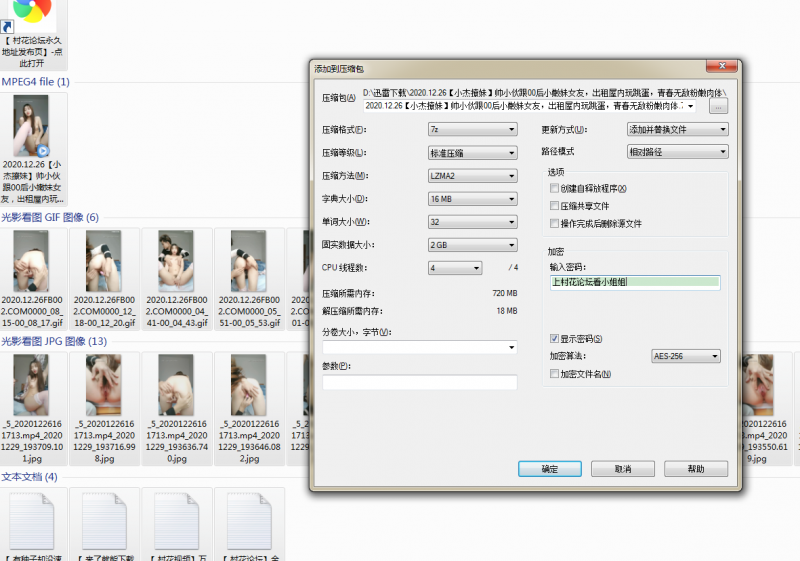Viewport: 800px width, 561px height.
Task: Uncheck the 显示密码 checkbox
Action: pyautogui.click(x=554, y=339)
